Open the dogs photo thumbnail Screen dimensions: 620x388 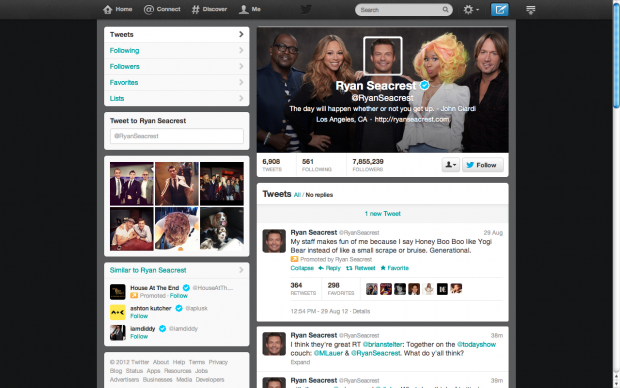(221, 229)
